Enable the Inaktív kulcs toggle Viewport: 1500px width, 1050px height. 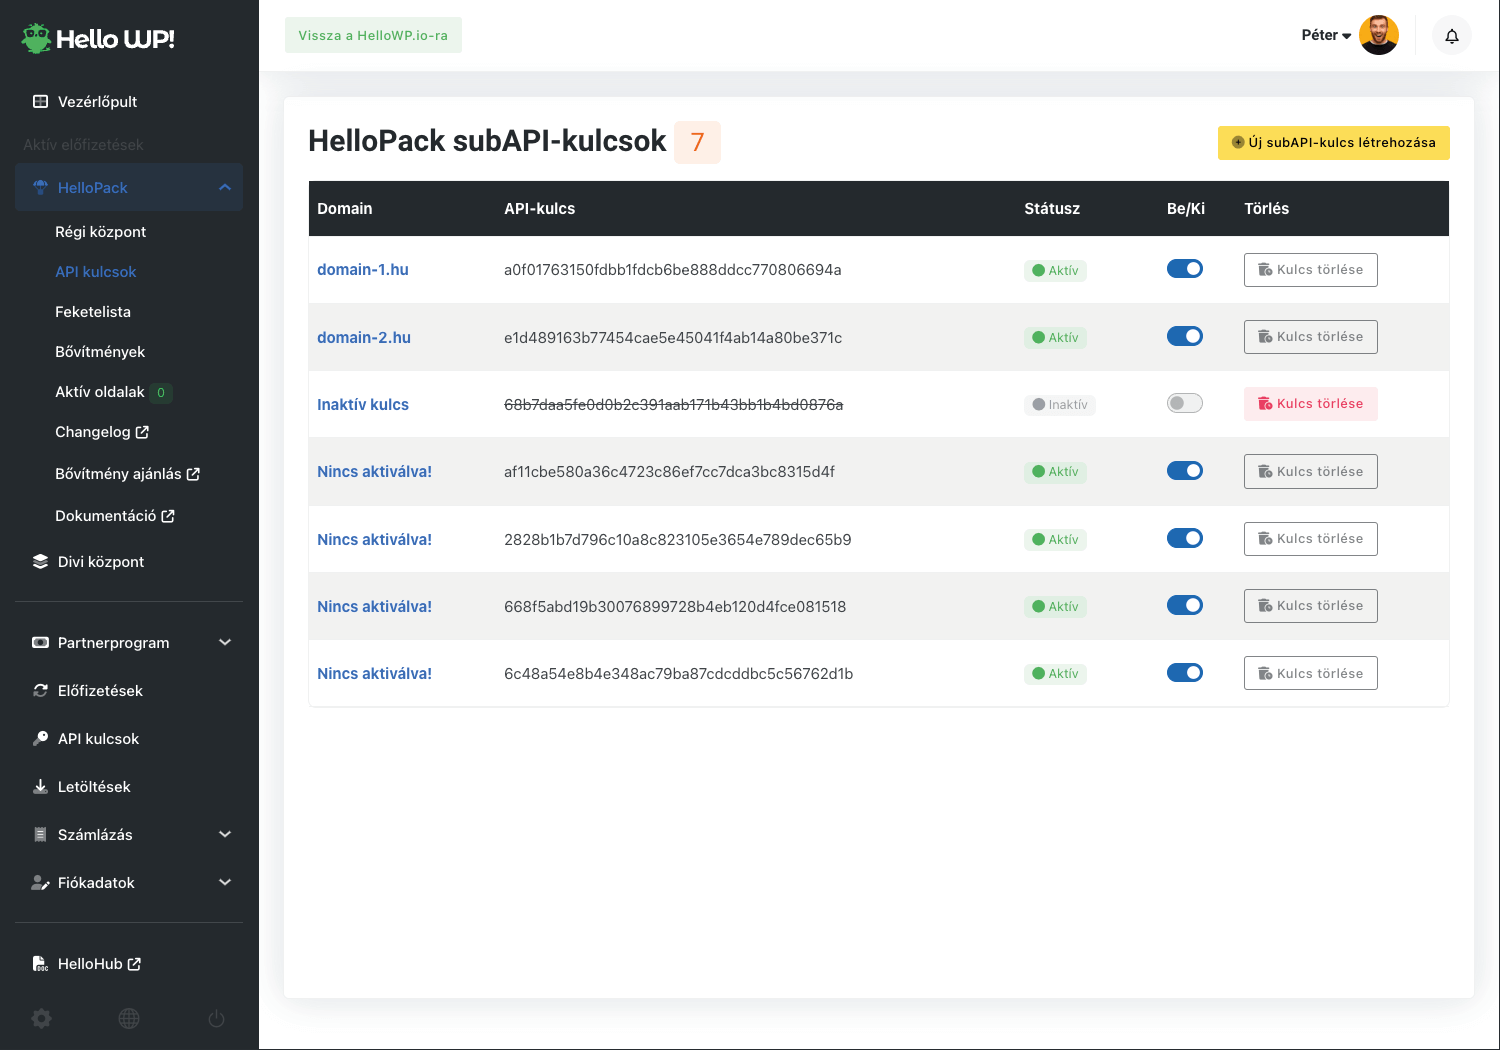click(1185, 403)
